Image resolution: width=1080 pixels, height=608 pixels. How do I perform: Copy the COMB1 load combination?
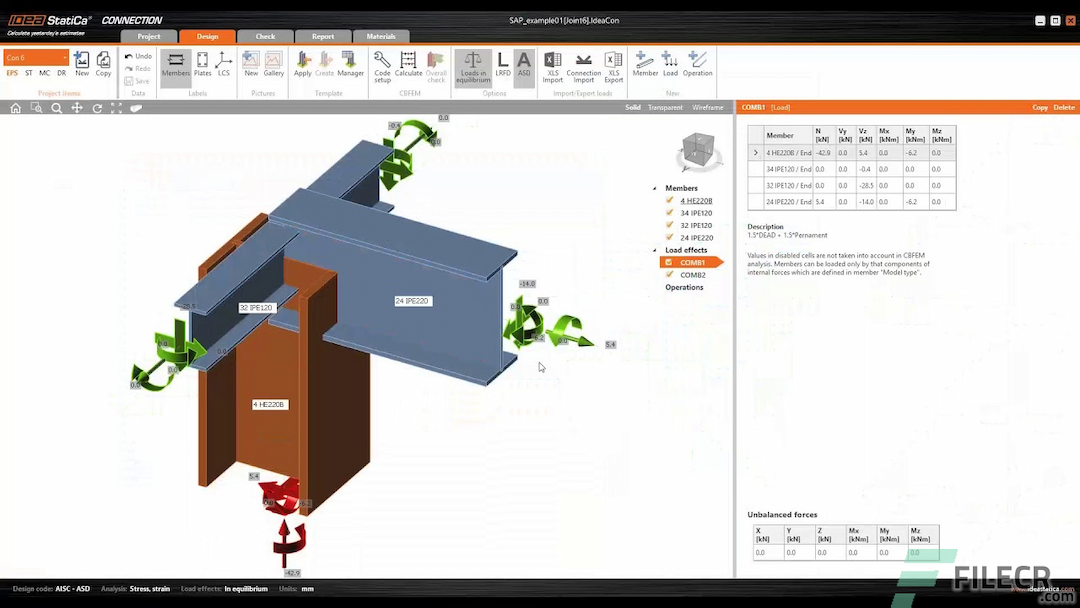(1040, 107)
